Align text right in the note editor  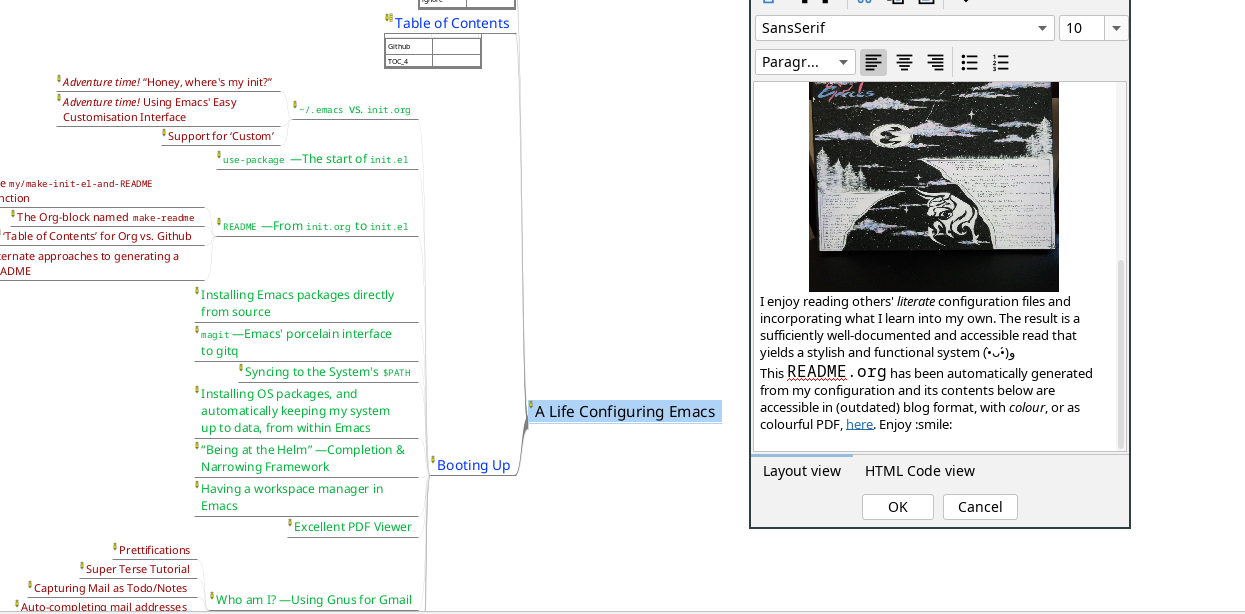935,62
